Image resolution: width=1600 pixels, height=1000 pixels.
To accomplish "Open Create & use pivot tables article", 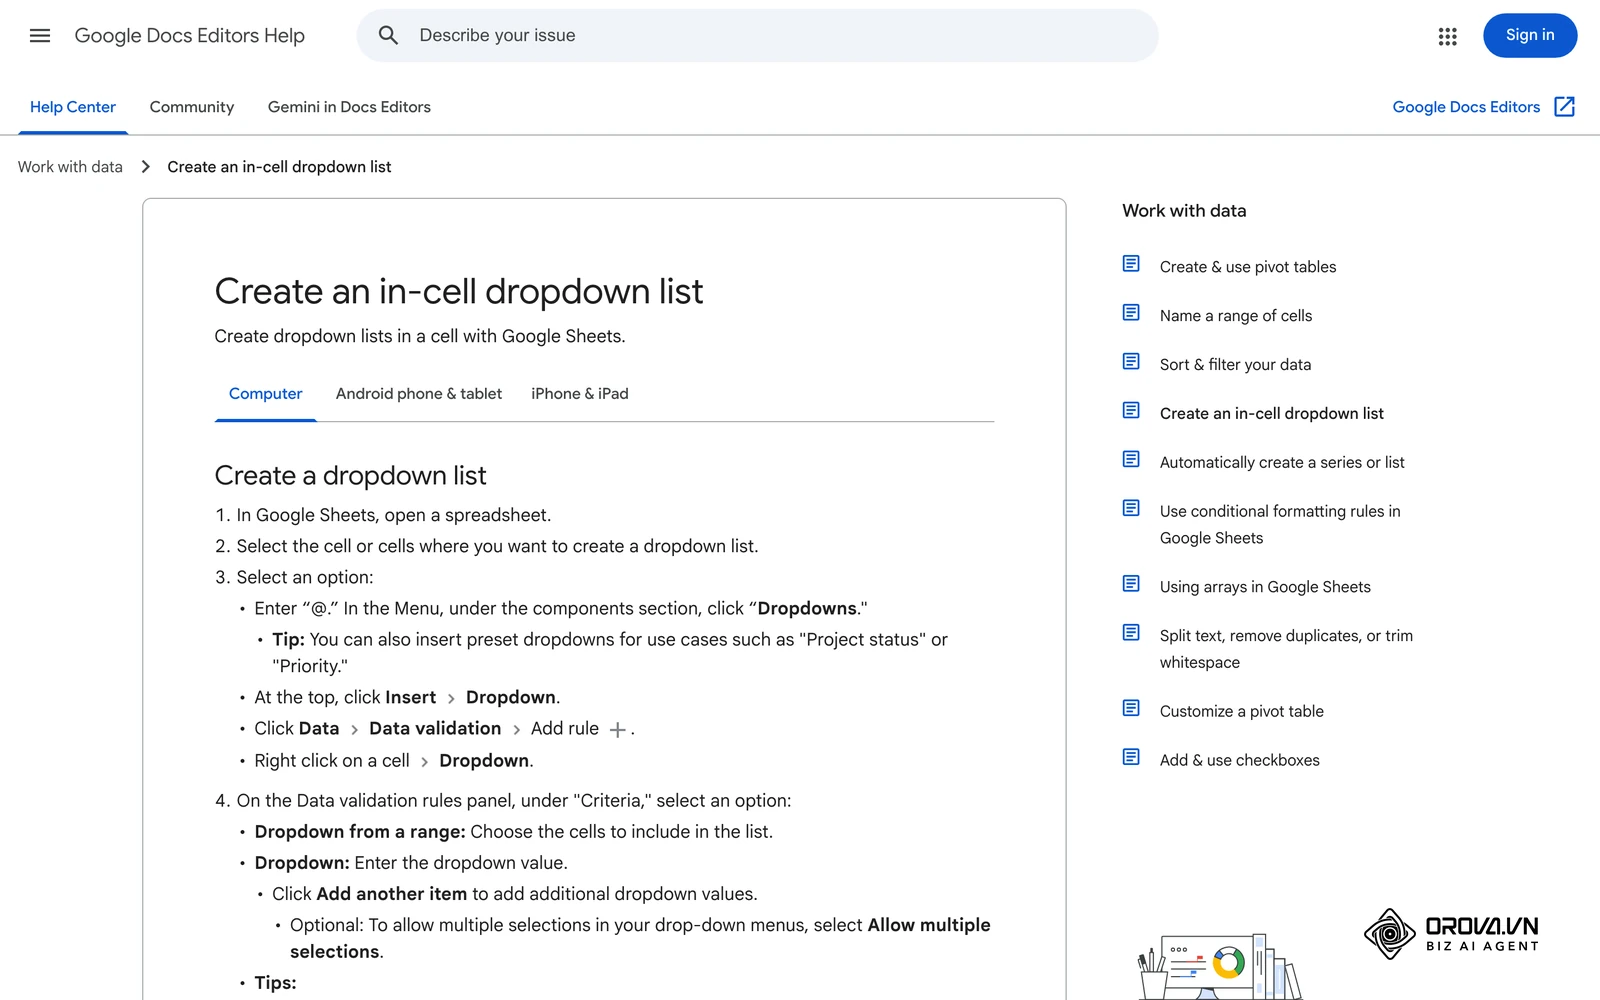I will click(x=1248, y=267).
